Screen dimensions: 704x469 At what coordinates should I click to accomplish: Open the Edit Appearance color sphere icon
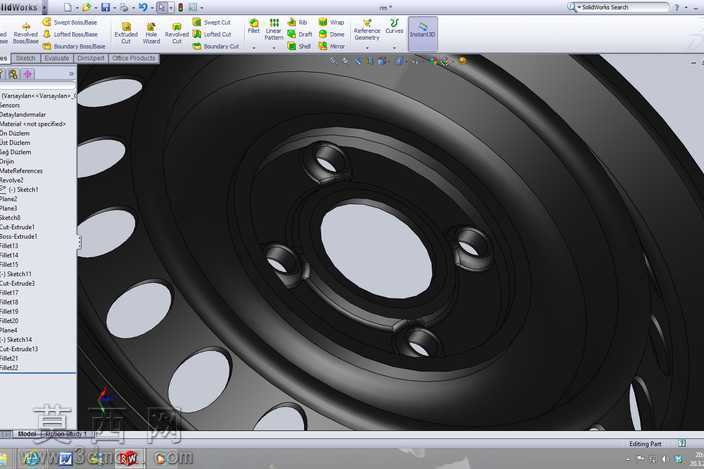point(462,61)
